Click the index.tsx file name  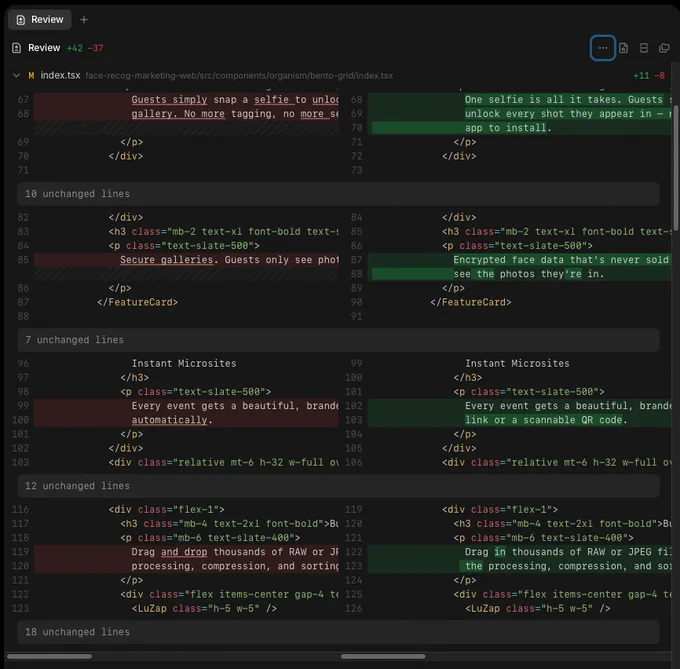click(60, 75)
